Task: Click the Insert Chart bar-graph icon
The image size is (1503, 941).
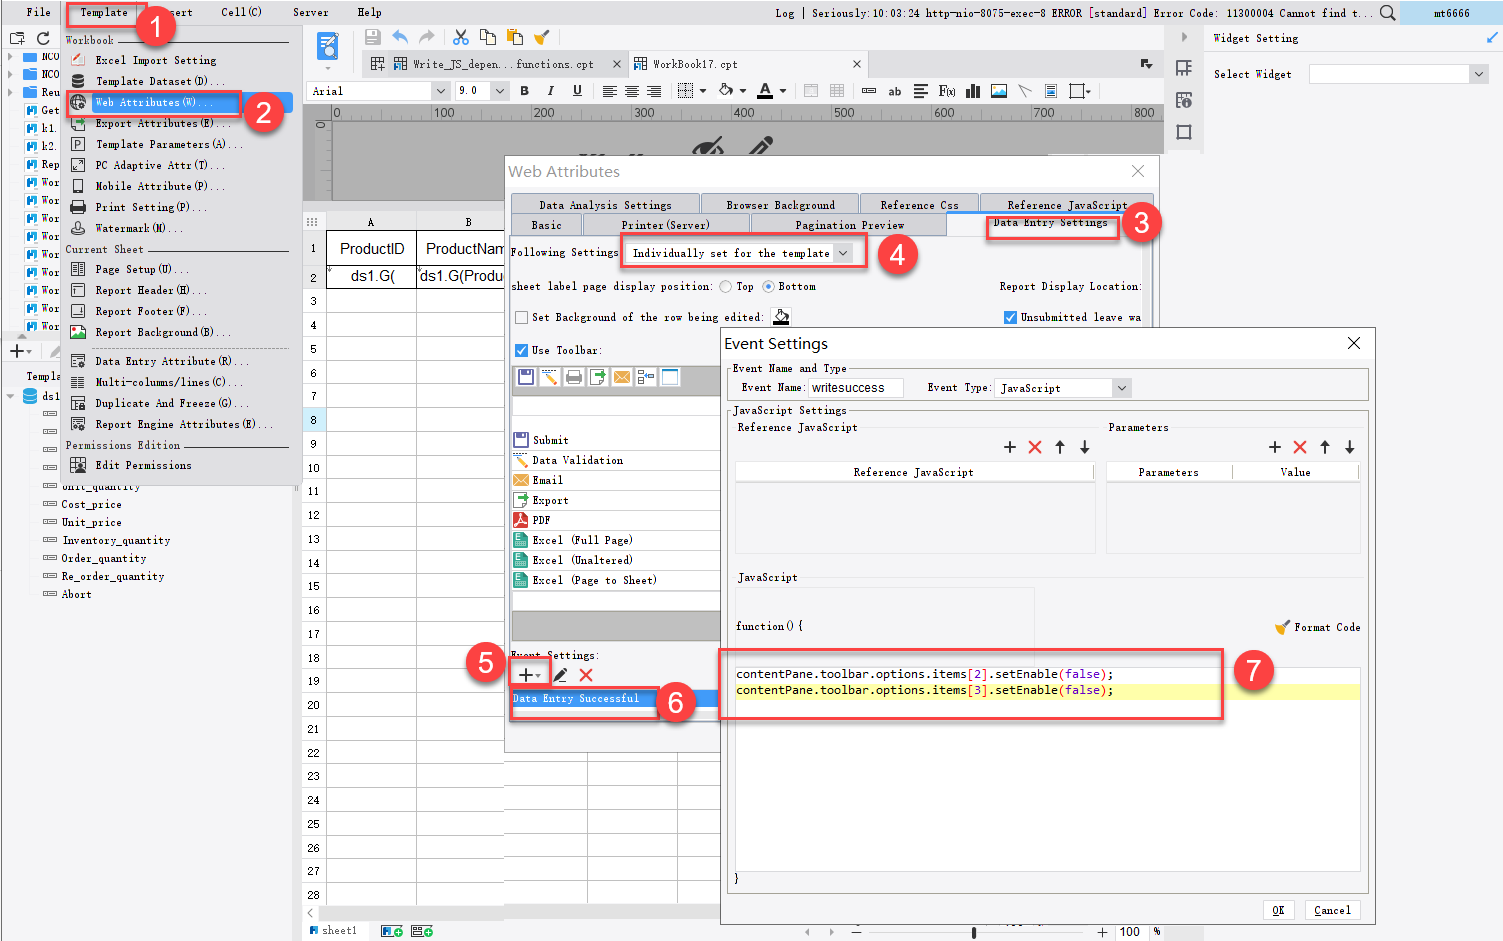Action: tap(972, 91)
